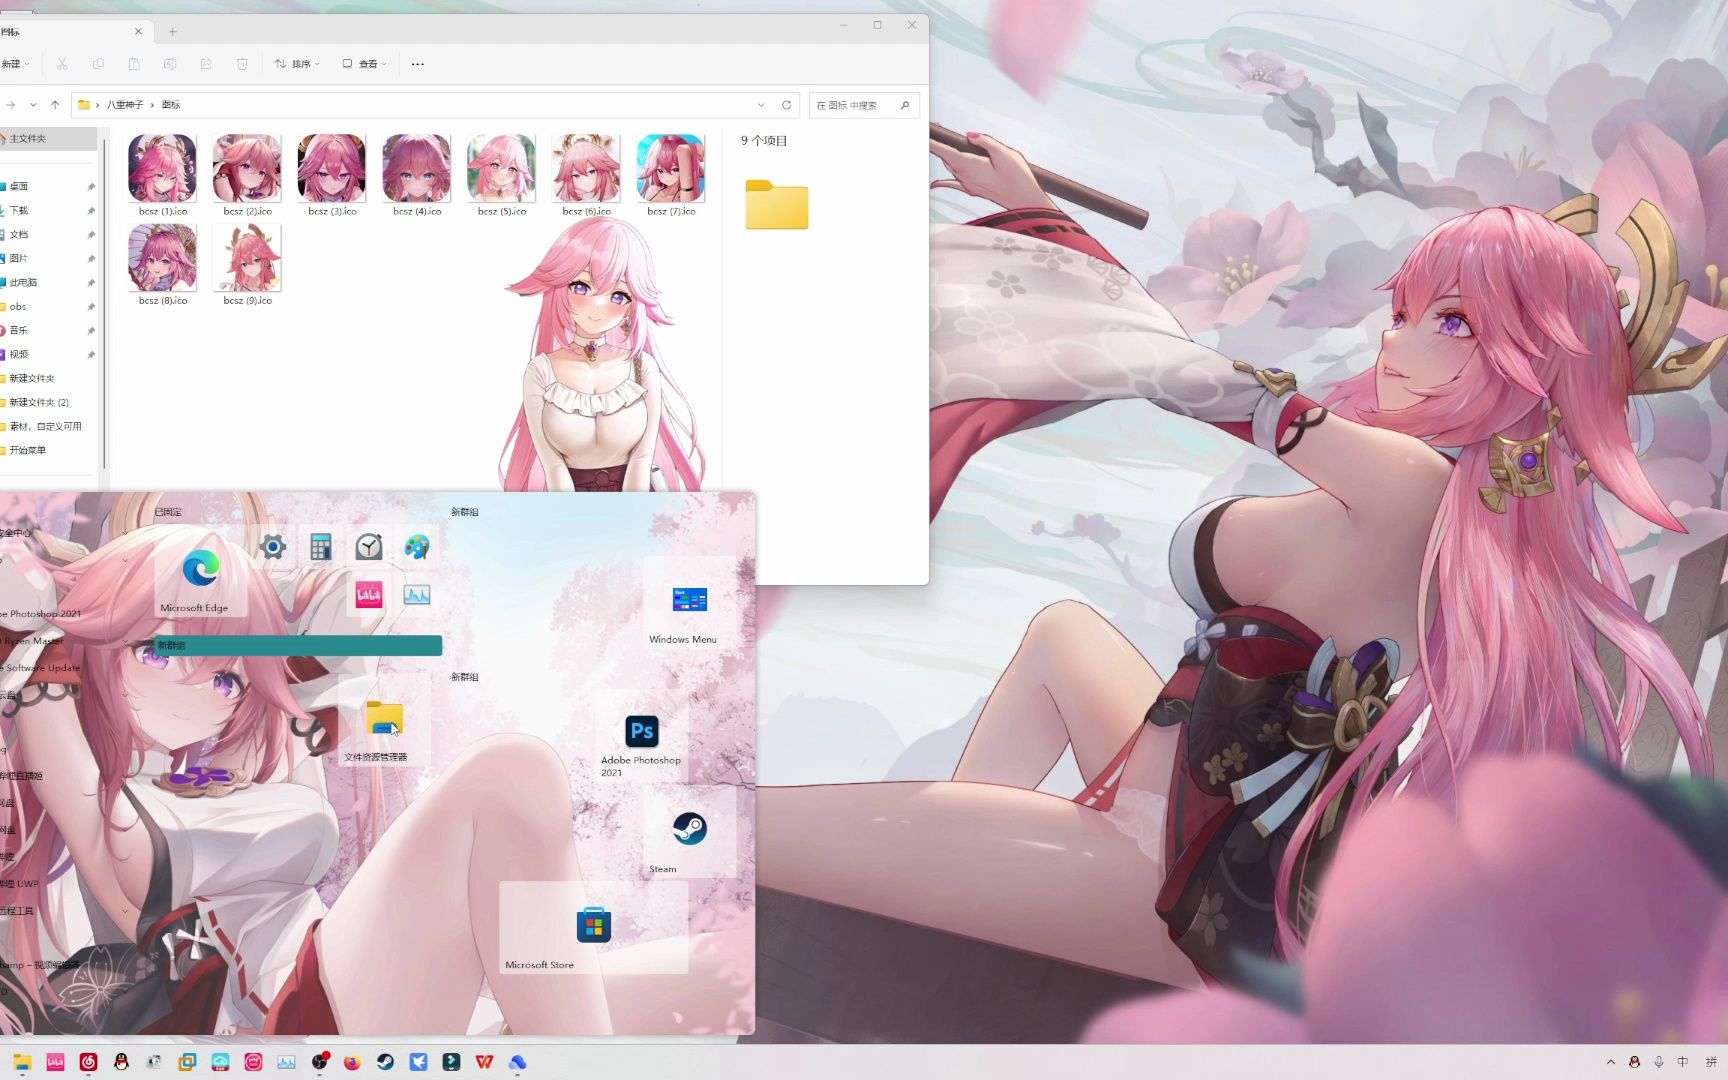The image size is (1728, 1080).
Task: Open the QQ penguin icon on taskbar
Action: tap(121, 1062)
